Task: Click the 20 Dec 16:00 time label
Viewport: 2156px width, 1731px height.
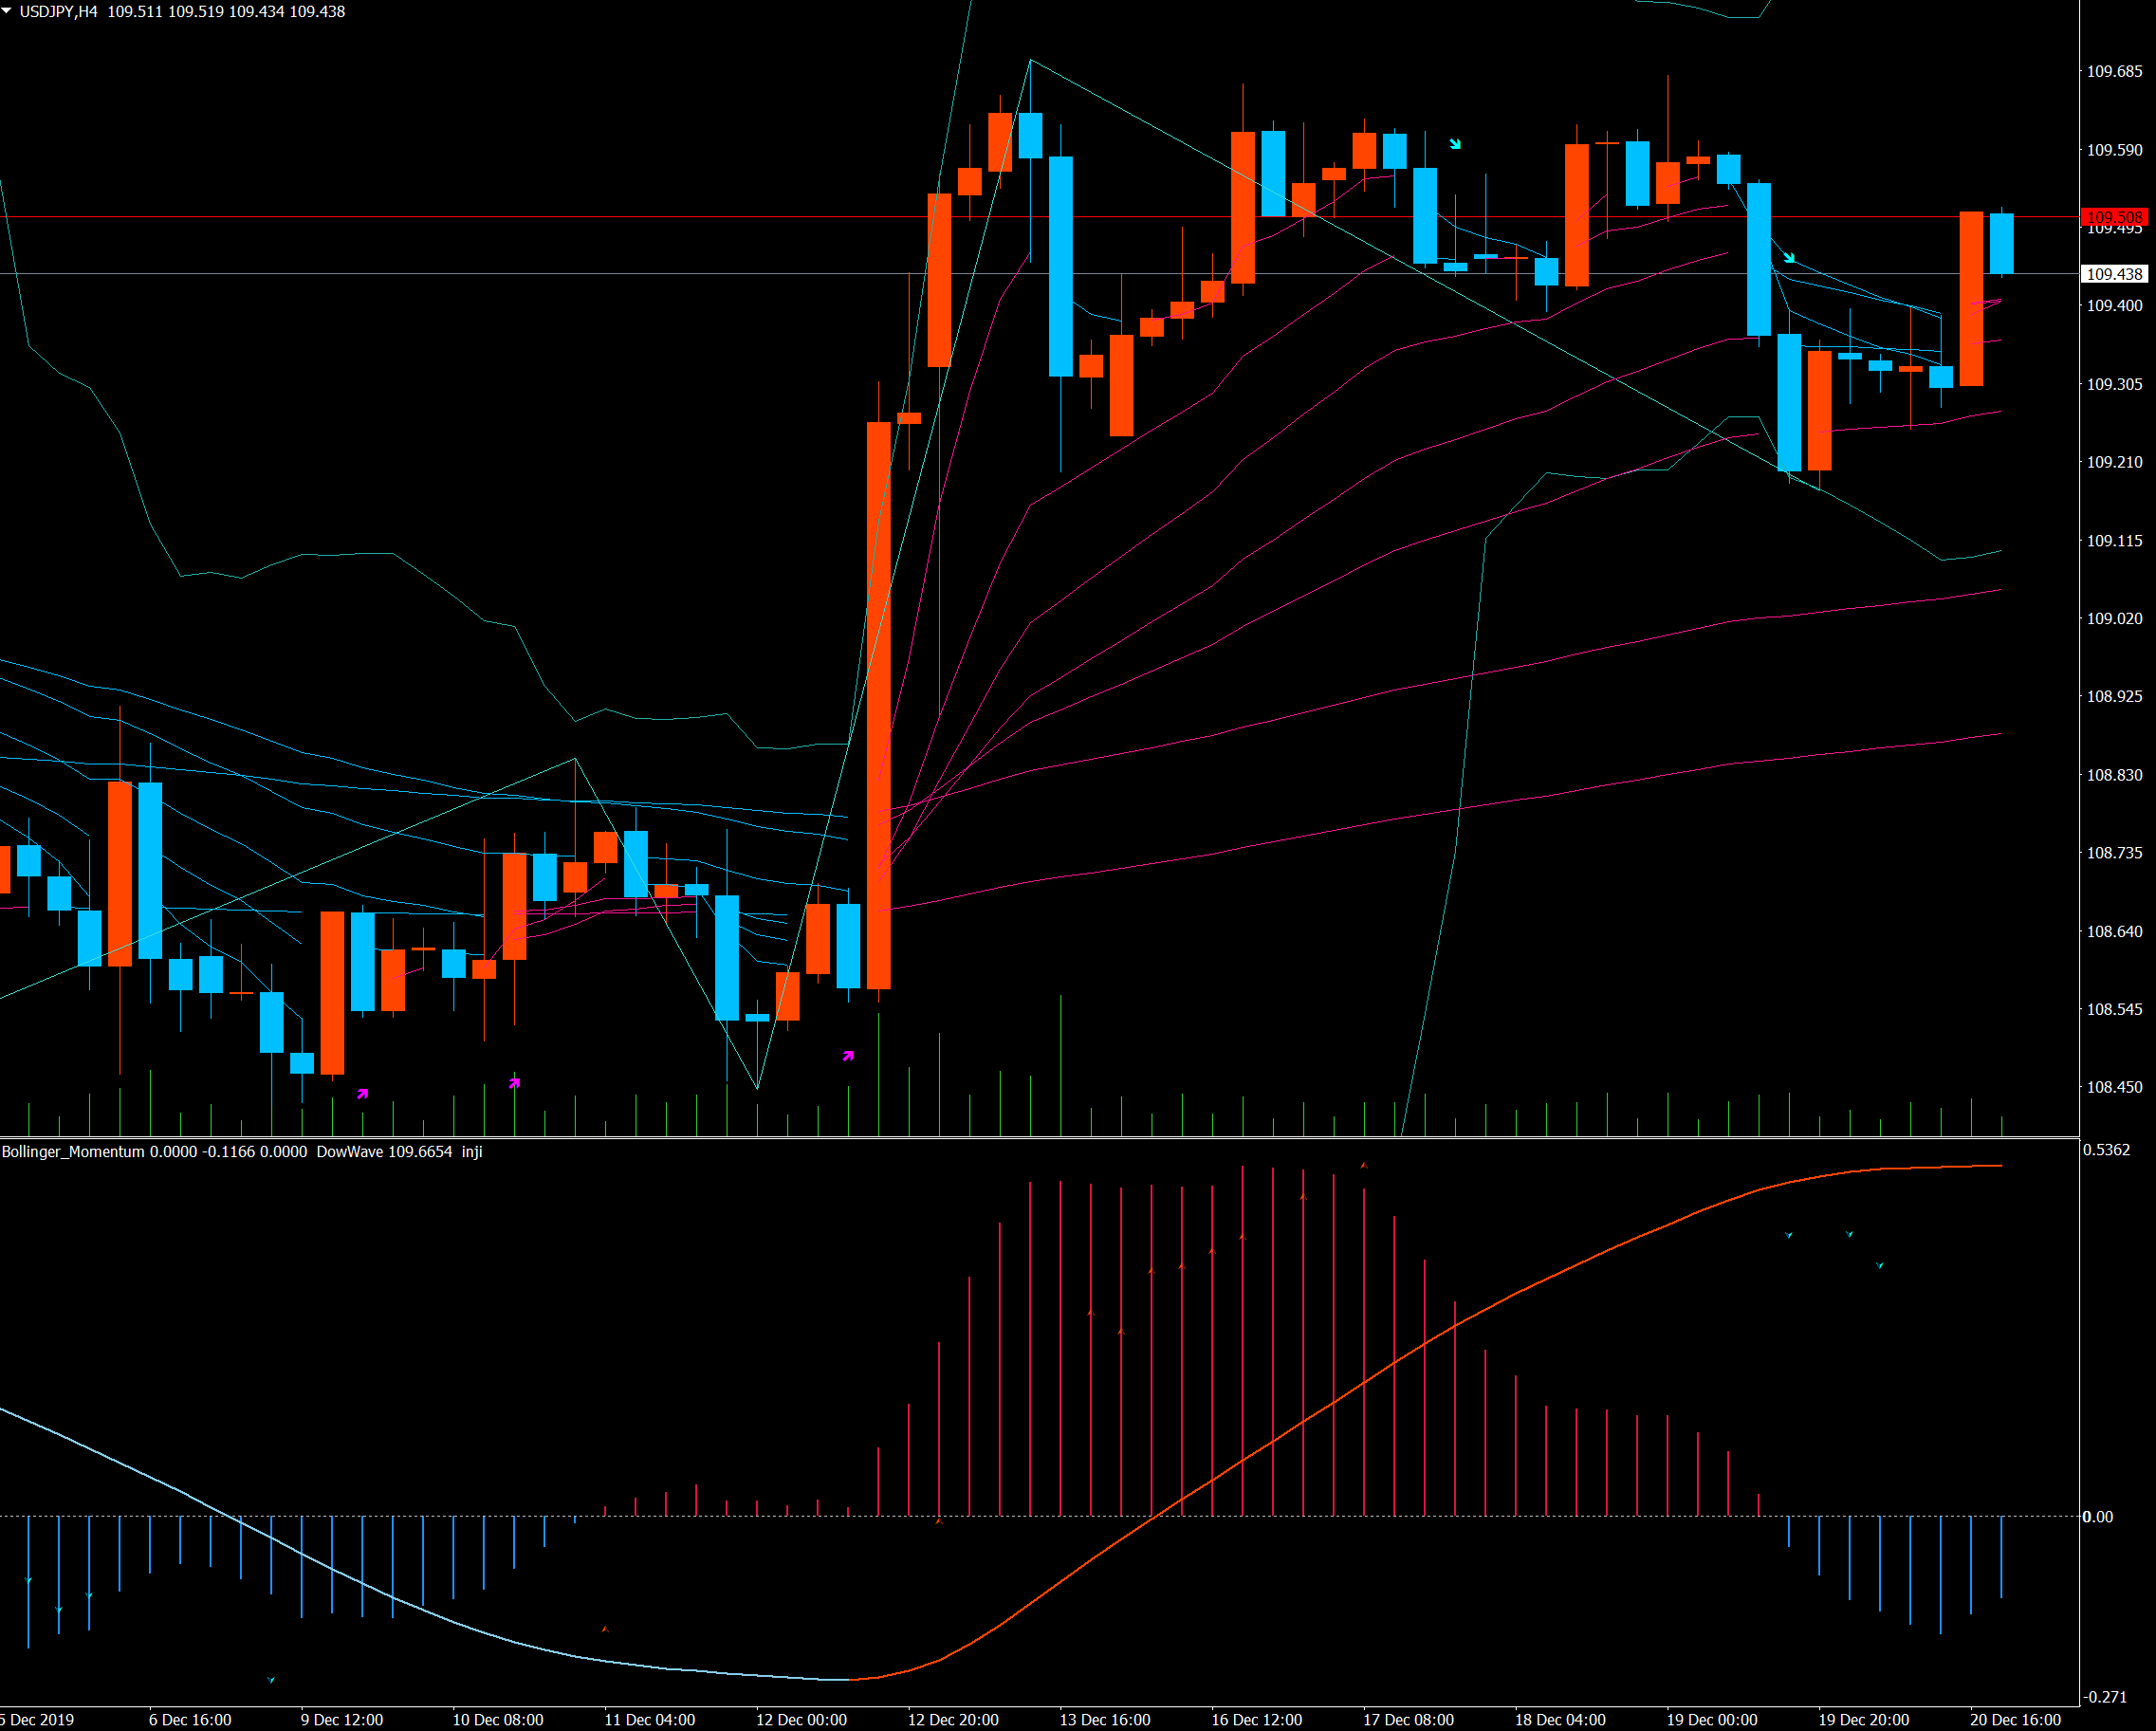Action: 2015,1720
